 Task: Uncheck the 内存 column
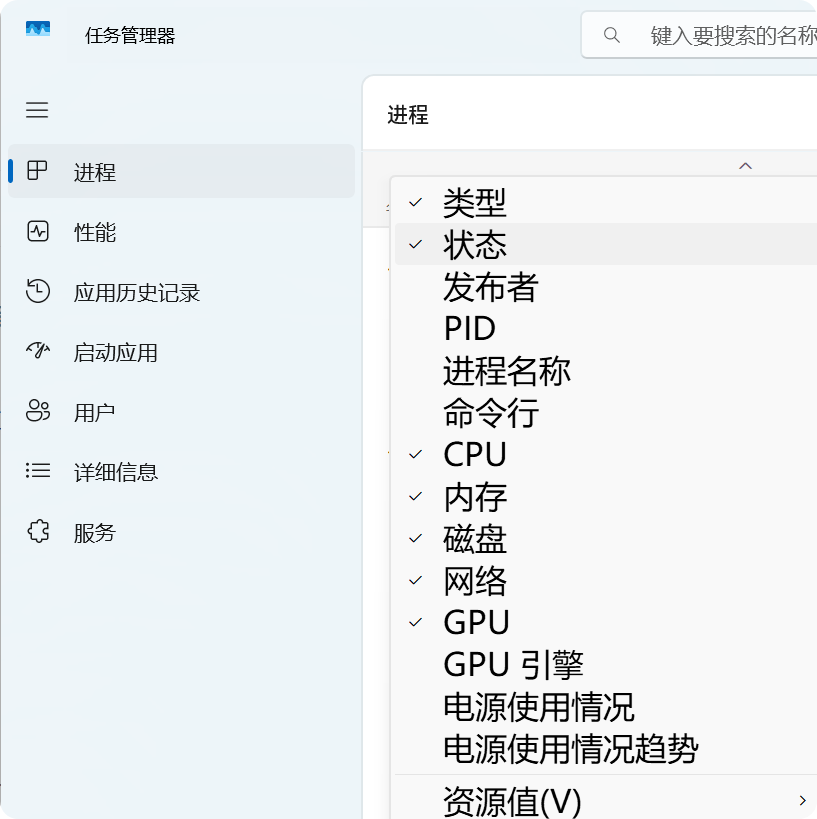click(x=606, y=496)
